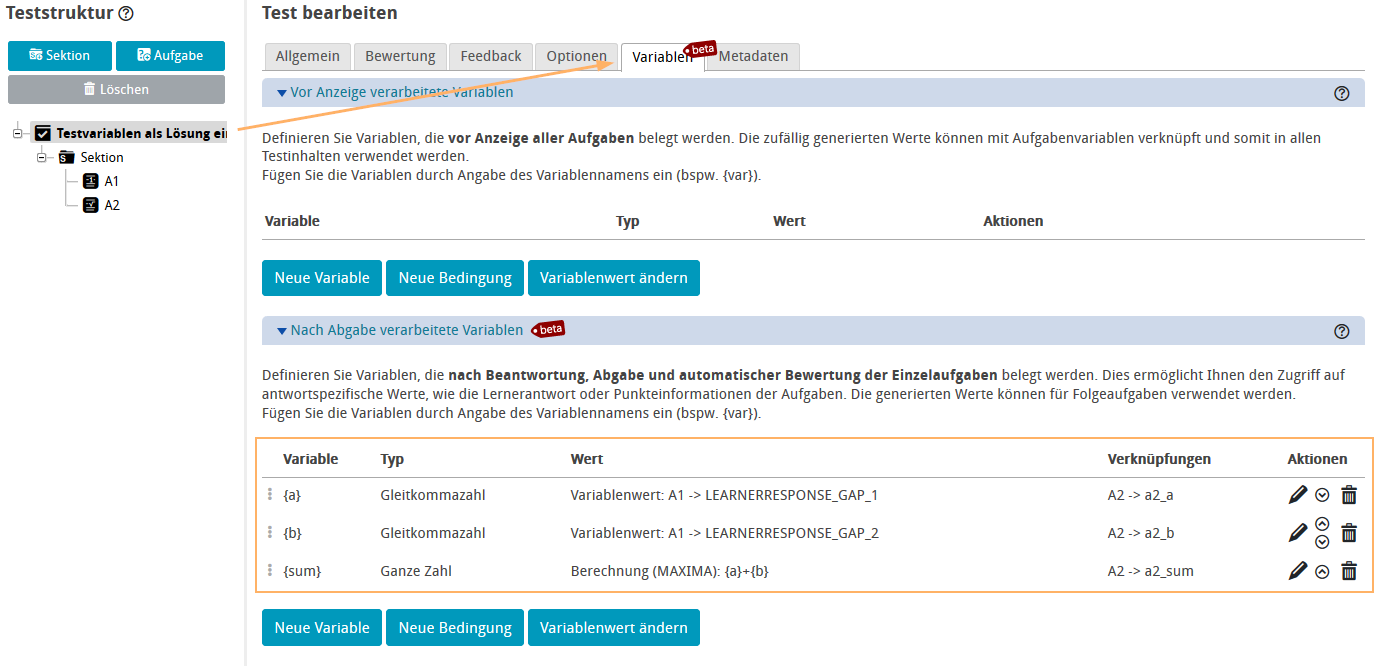Click the lower Neue Bedingung button
The height and width of the screenshot is (668, 1376).
(455, 628)
